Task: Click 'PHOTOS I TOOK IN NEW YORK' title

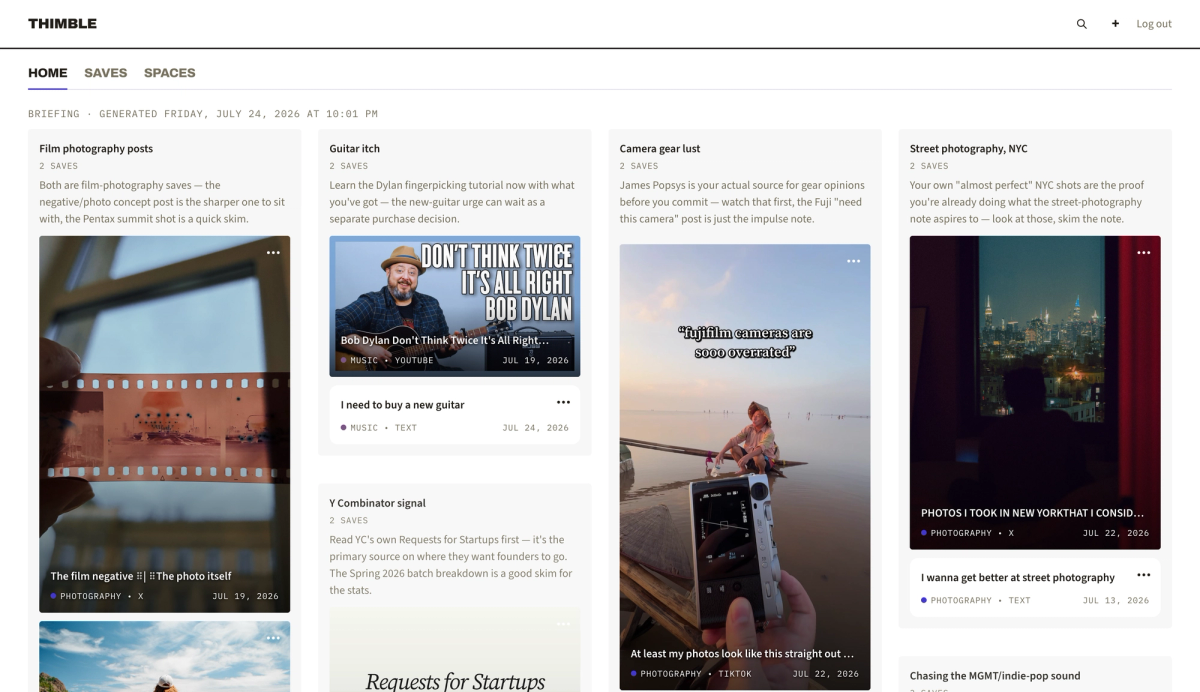Action: pos(1033,513)
